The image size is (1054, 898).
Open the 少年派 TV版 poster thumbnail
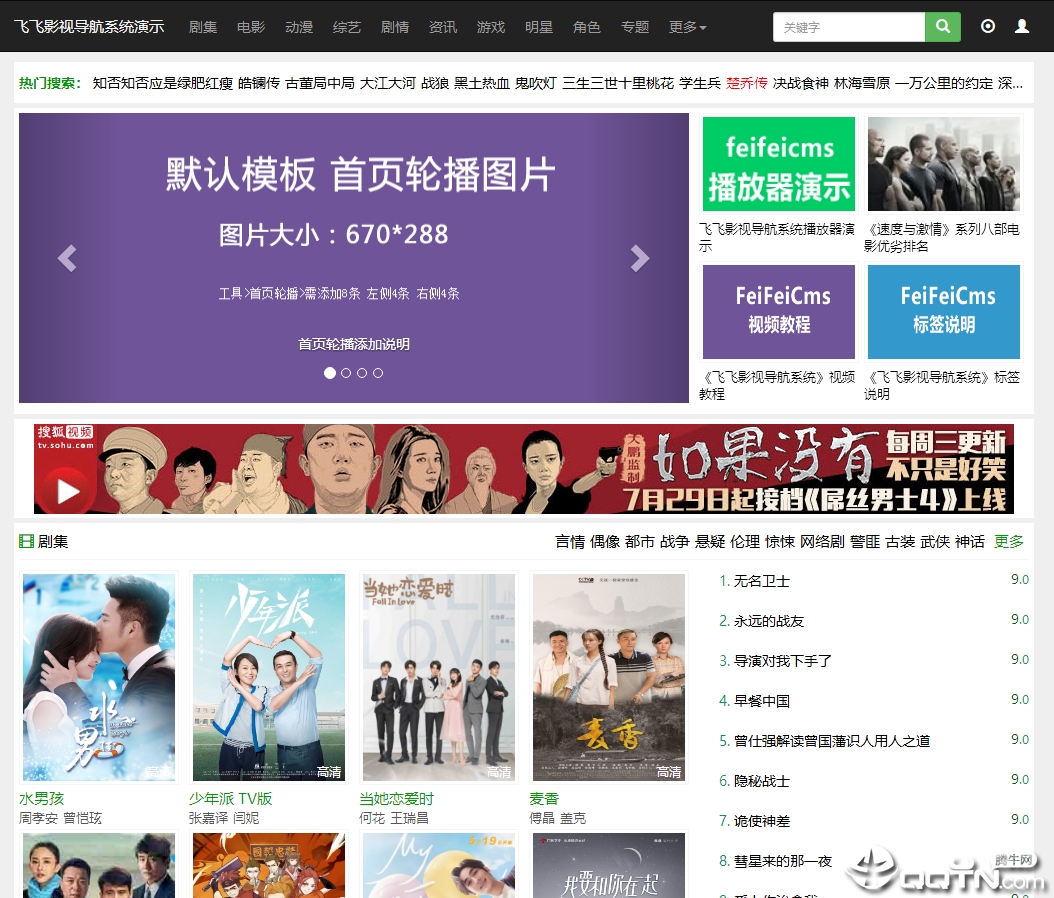pos(269,677)
